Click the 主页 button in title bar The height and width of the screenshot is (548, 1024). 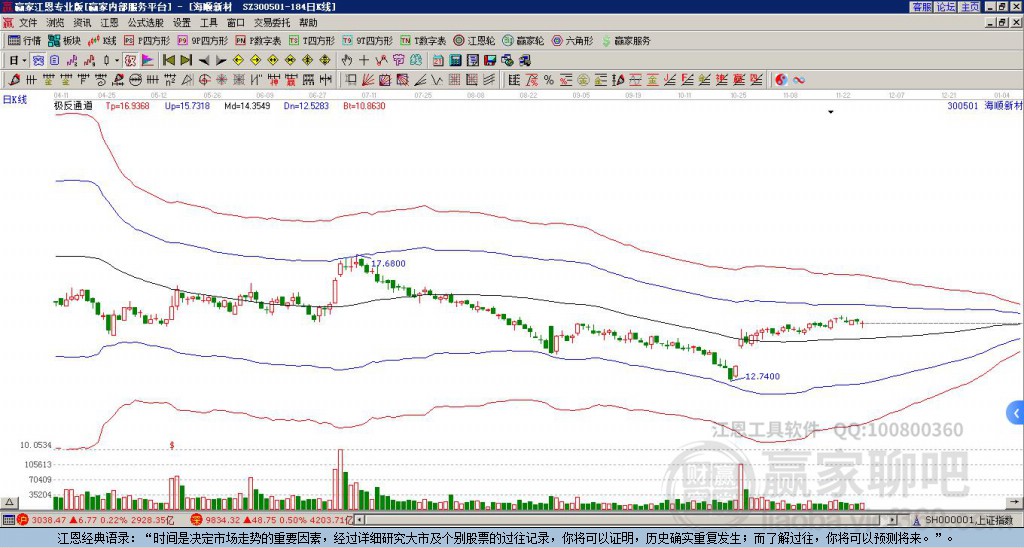(969, 7)
